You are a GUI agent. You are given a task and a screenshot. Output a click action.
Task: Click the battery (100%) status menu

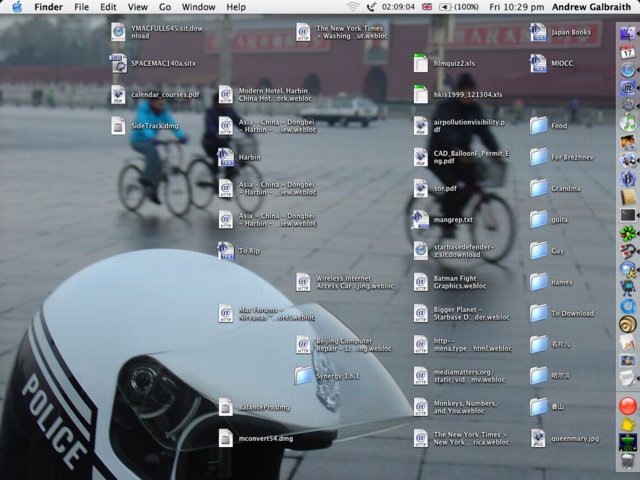(459, 7)
